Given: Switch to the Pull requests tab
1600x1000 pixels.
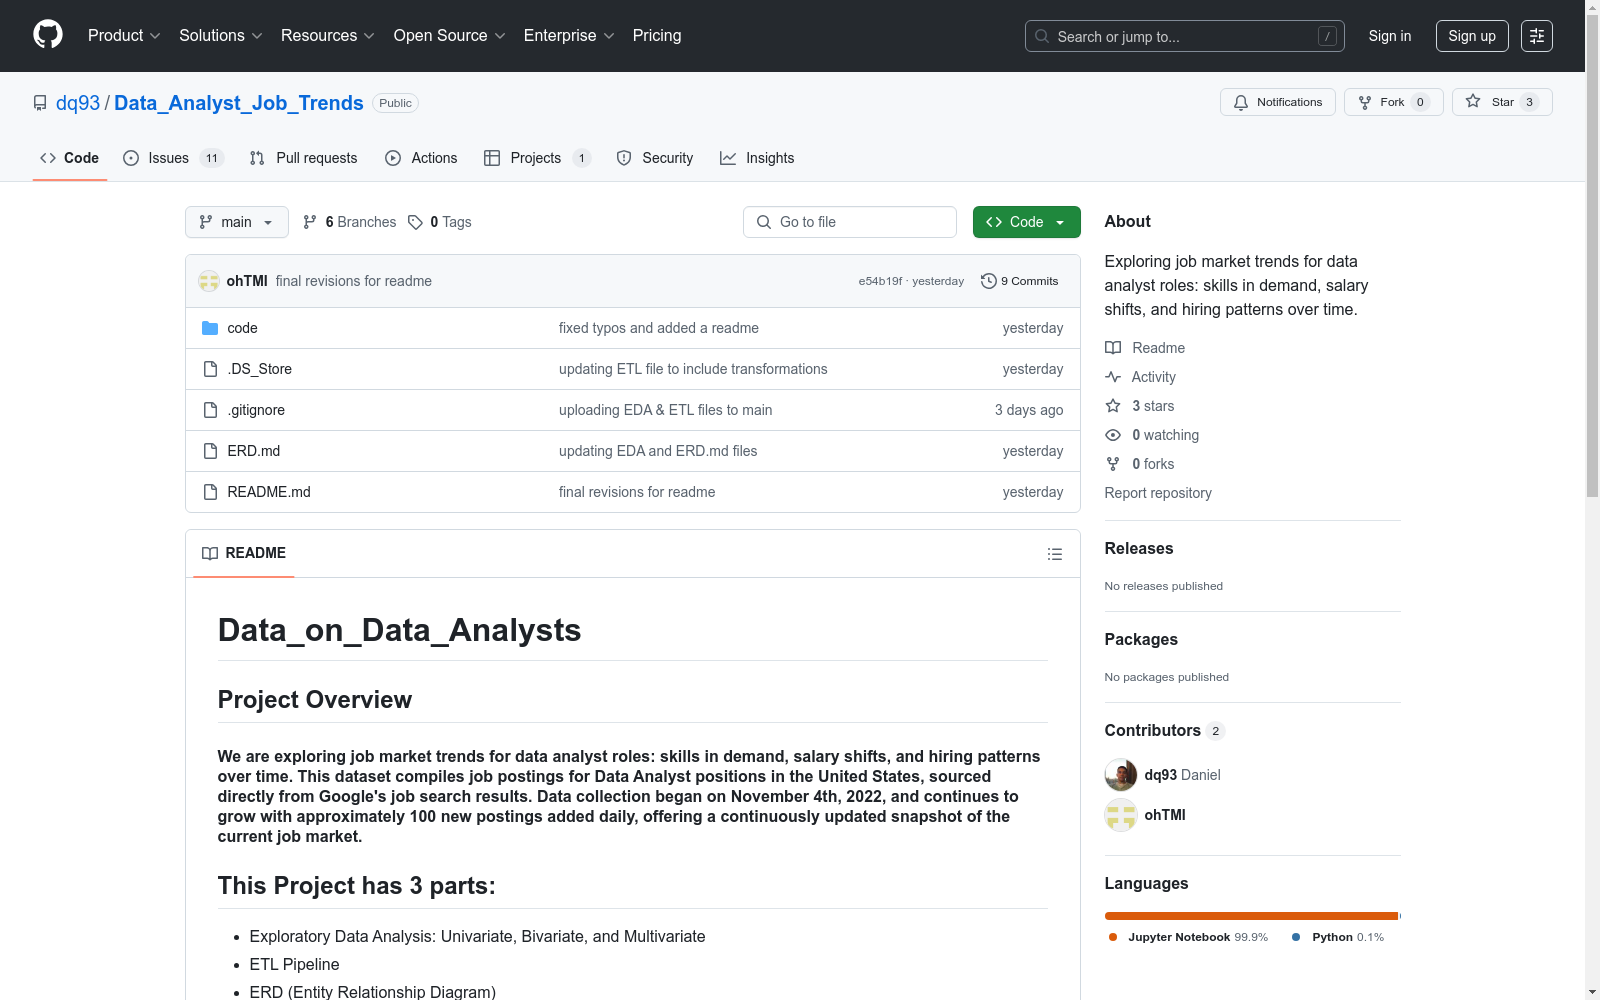Looking at the screenshot, I should [303, 158].
